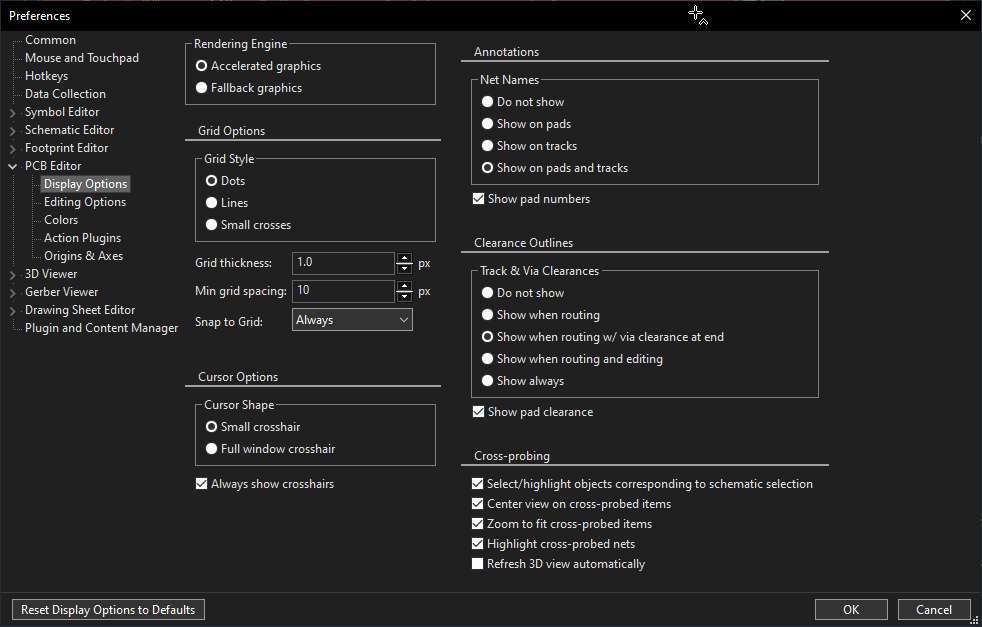Image resolution: width=982 pixels, height=627 pixels.
Task: Uncheck Show pad numbers
Action: click(478, 198)
